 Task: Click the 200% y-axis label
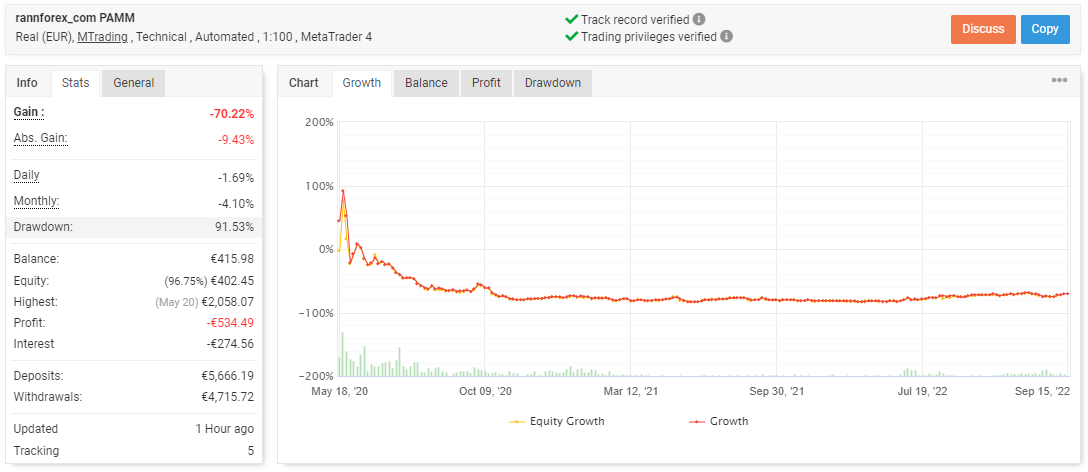click(319, 122)
